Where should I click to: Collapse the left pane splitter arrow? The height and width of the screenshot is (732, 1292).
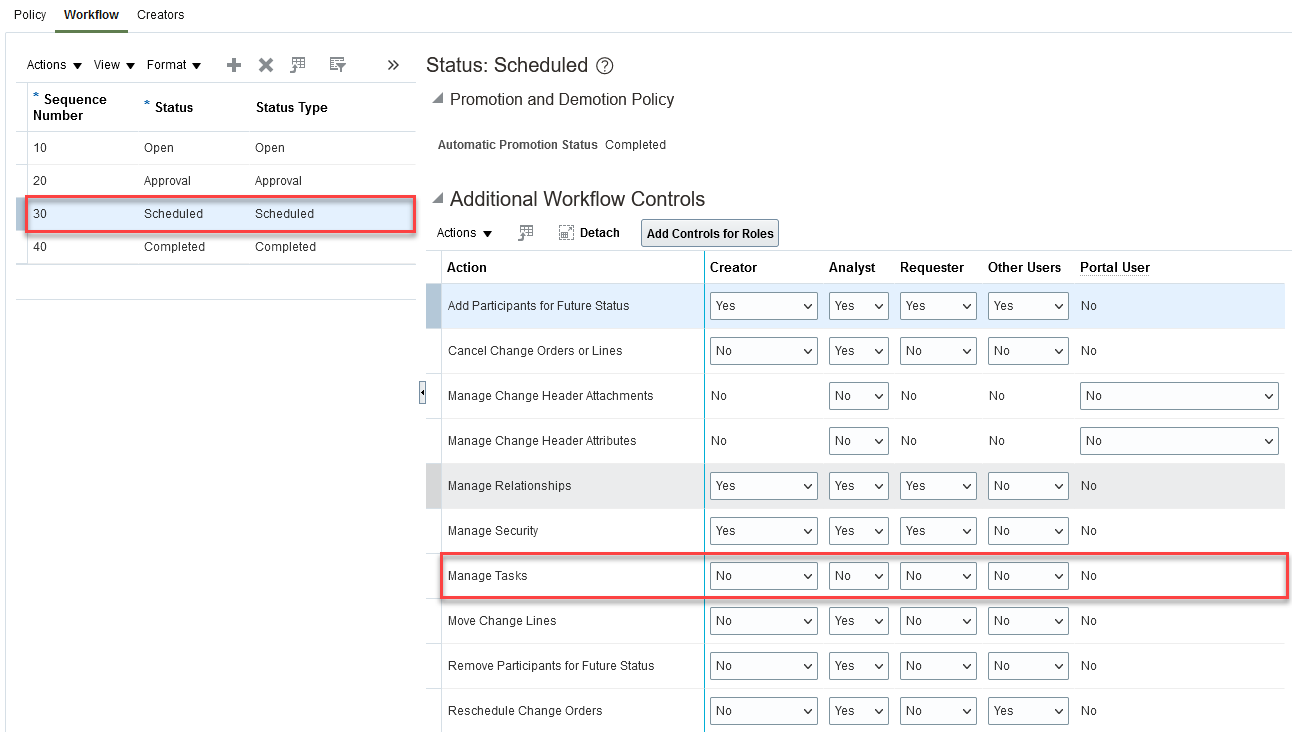click(422, 393)
